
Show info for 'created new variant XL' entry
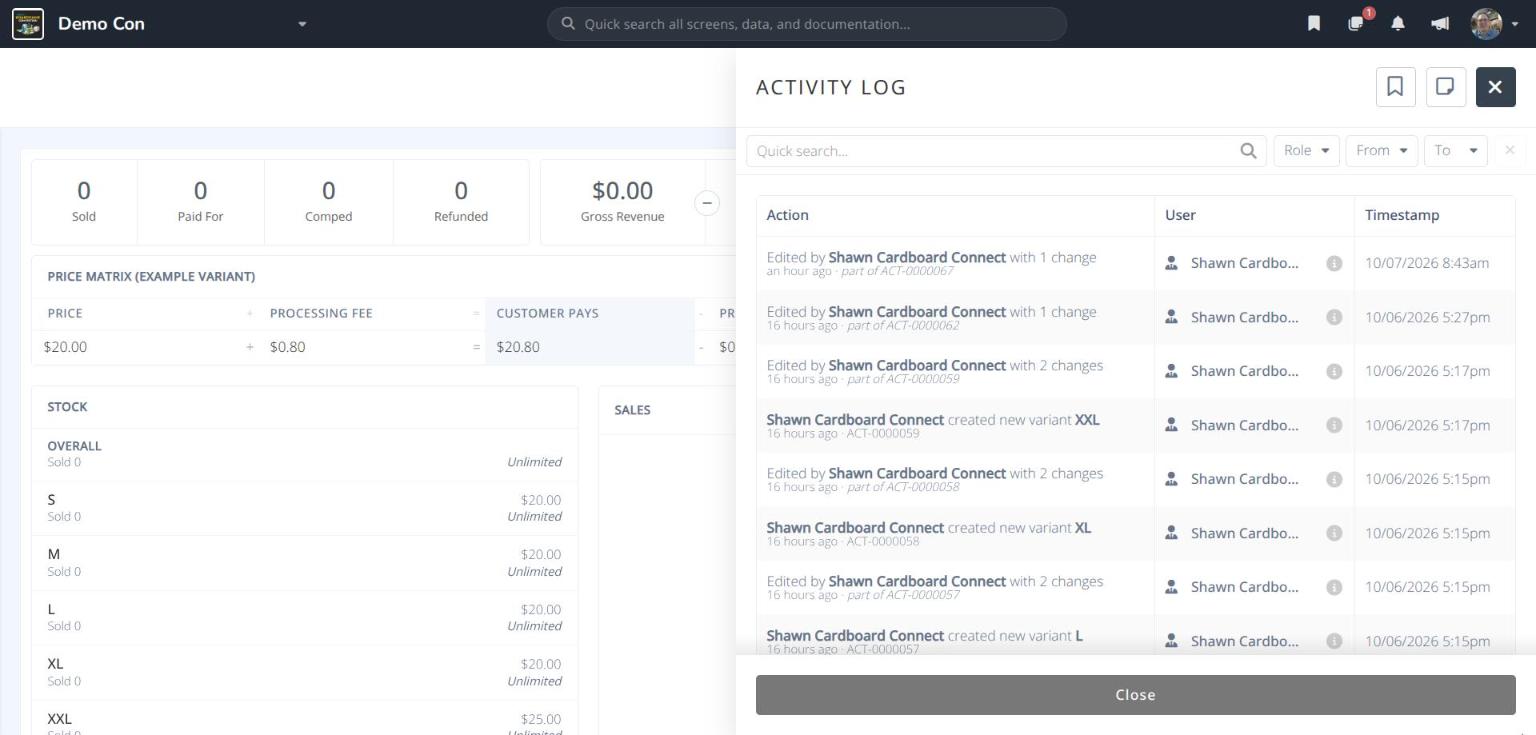(1333, 534)
